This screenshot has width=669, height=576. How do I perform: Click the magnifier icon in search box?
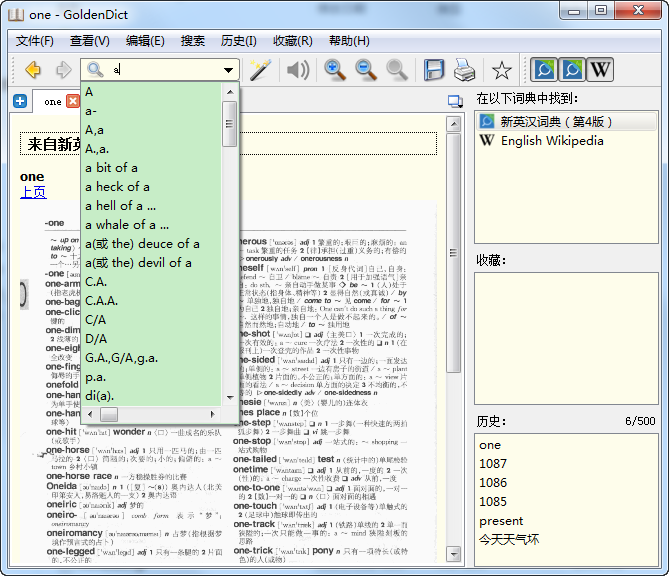click(x=95, y=69)
